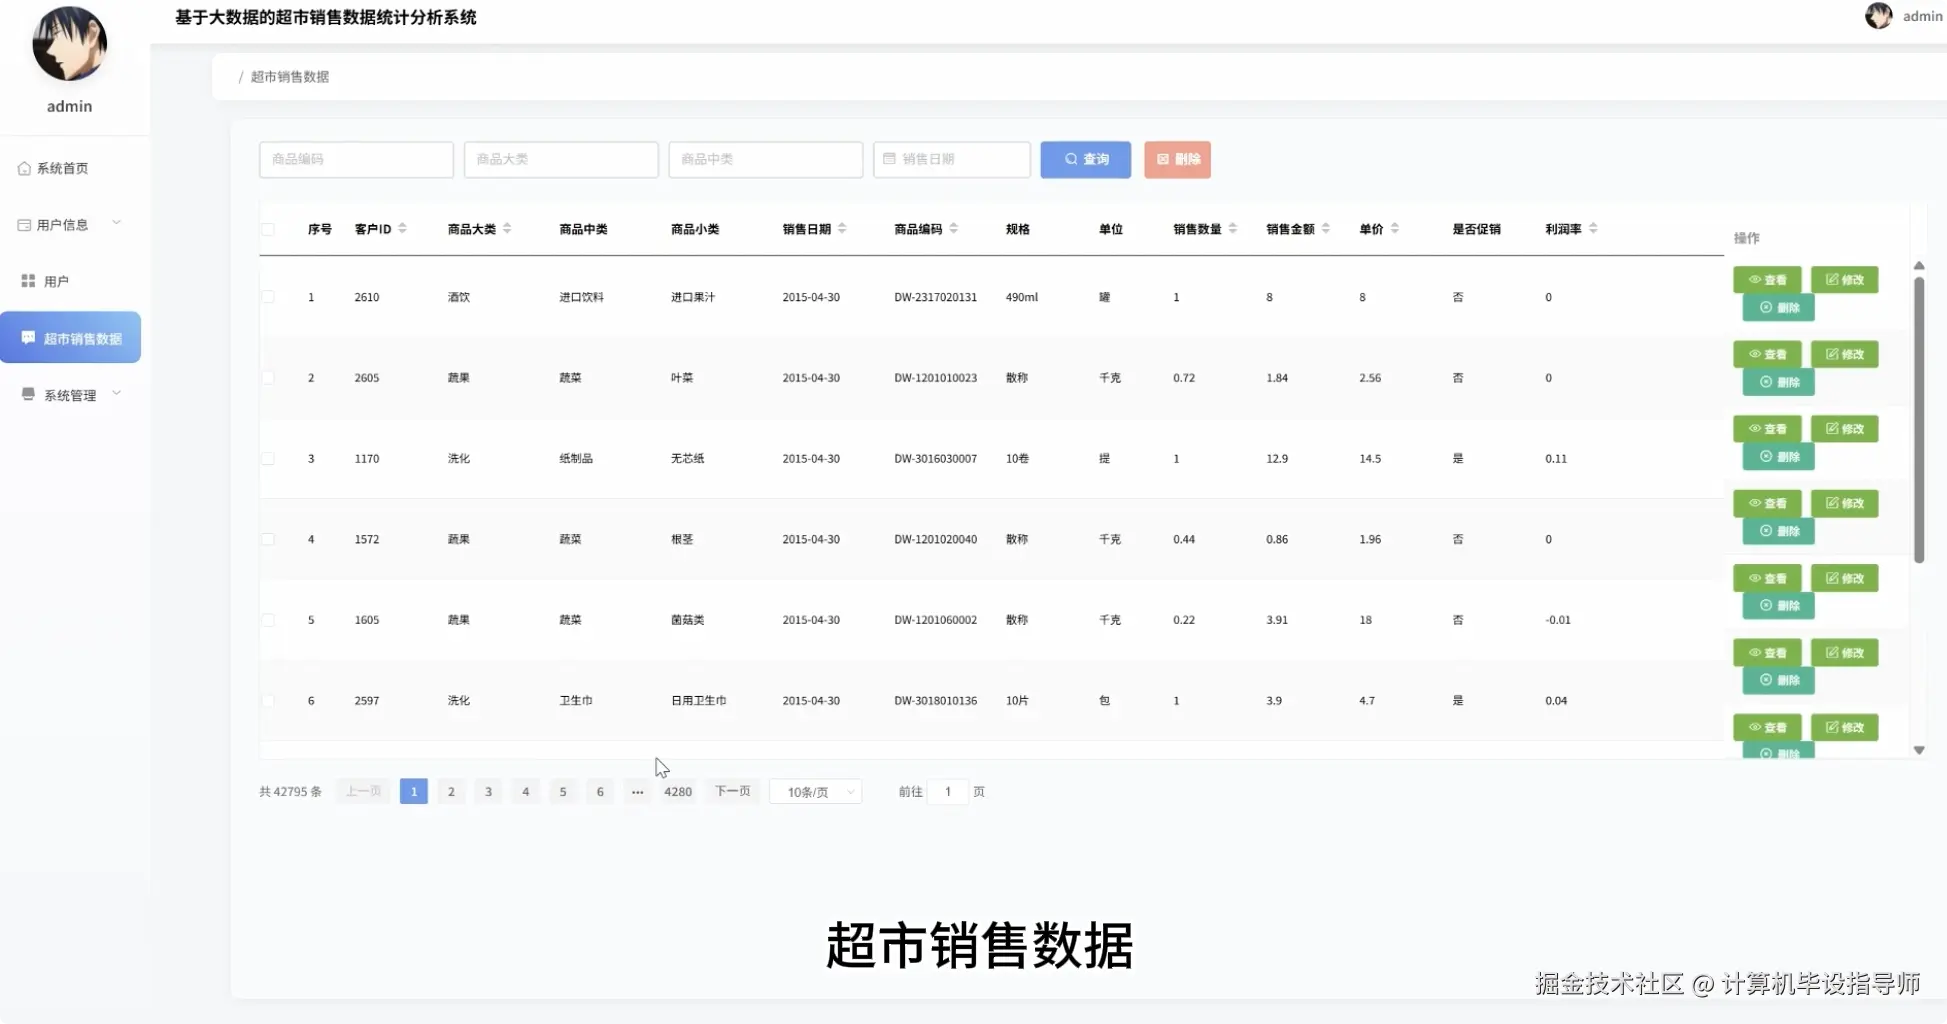The width and height of the screenshot is (1947, 1024).
Task: Toggle the select-all checkbox in the table header
Action: (268, 228)
